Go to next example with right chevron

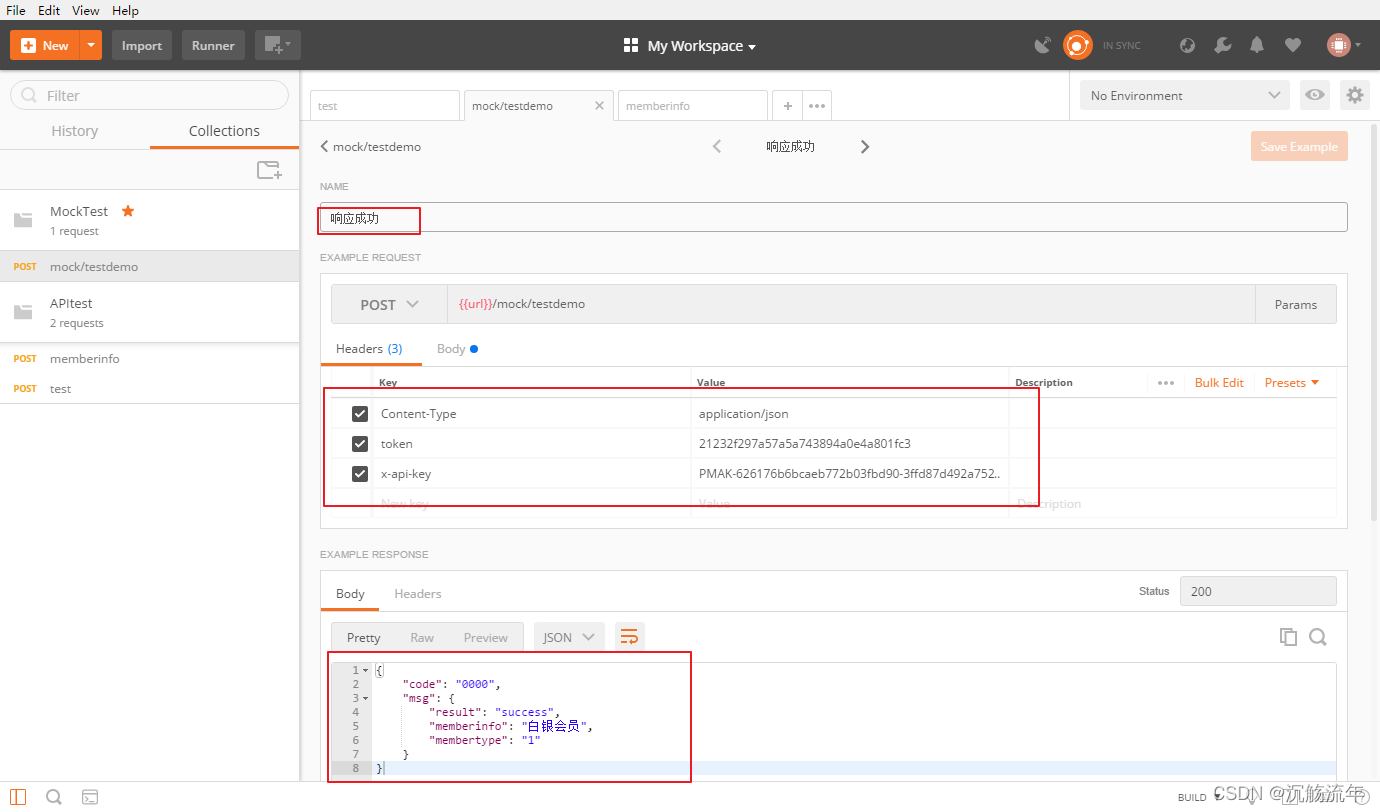pos(865,146)
